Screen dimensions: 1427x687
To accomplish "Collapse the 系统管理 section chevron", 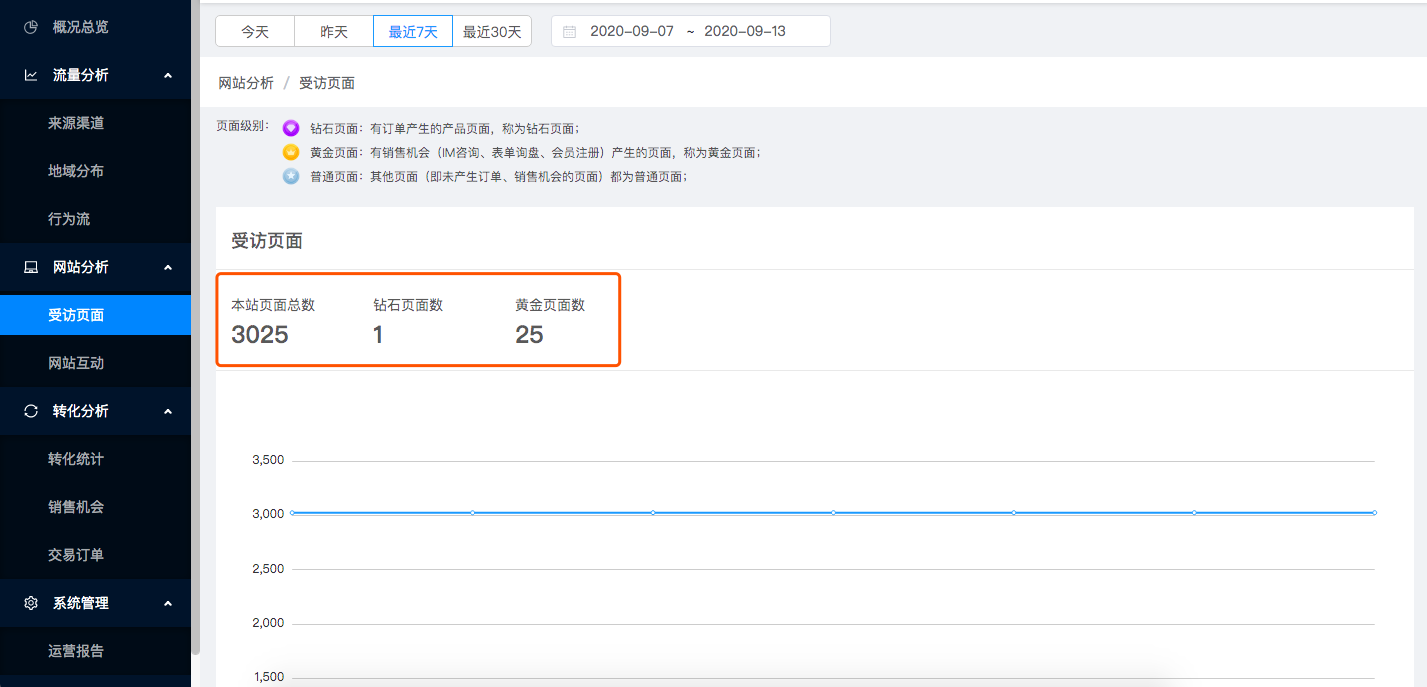I will [168, 603].
